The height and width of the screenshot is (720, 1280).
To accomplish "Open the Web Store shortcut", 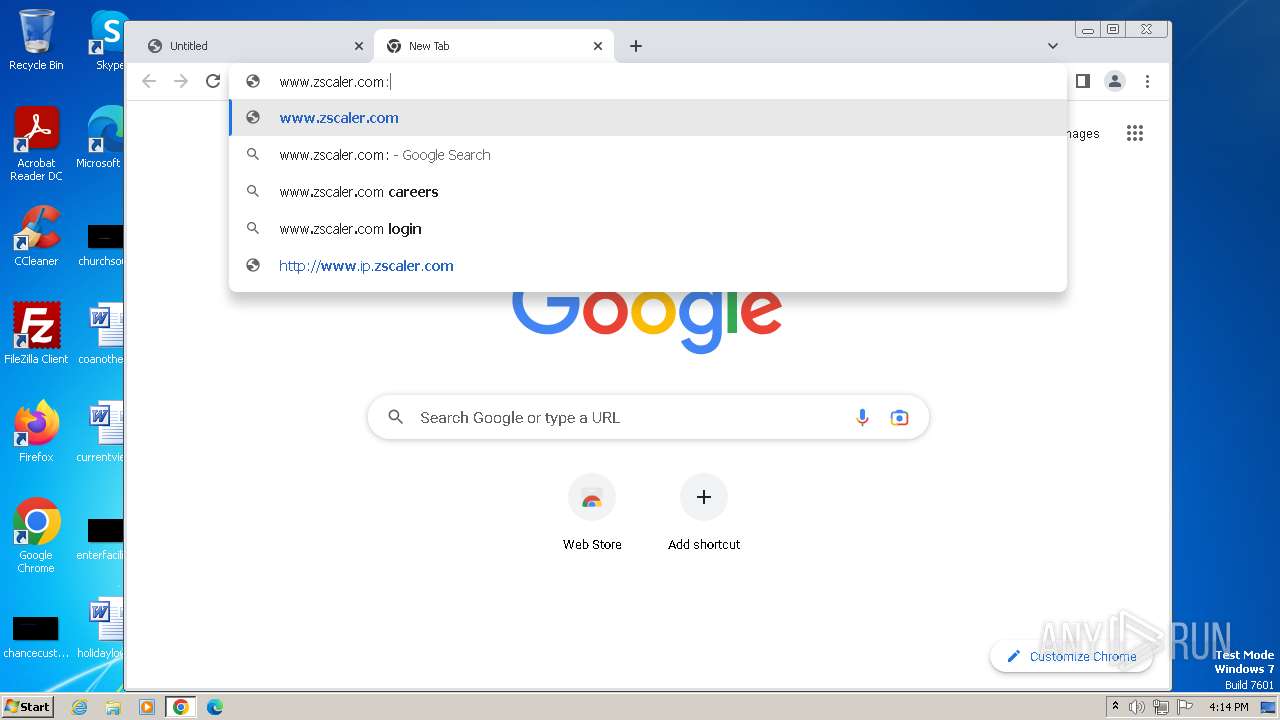I will tap(592, 512).
